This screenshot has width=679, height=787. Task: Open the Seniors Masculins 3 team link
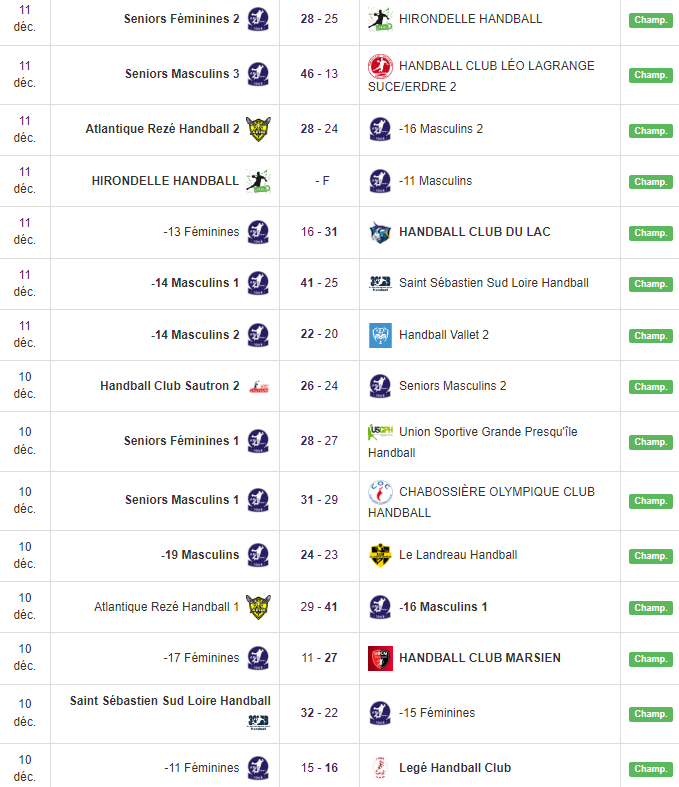(182, 74)
